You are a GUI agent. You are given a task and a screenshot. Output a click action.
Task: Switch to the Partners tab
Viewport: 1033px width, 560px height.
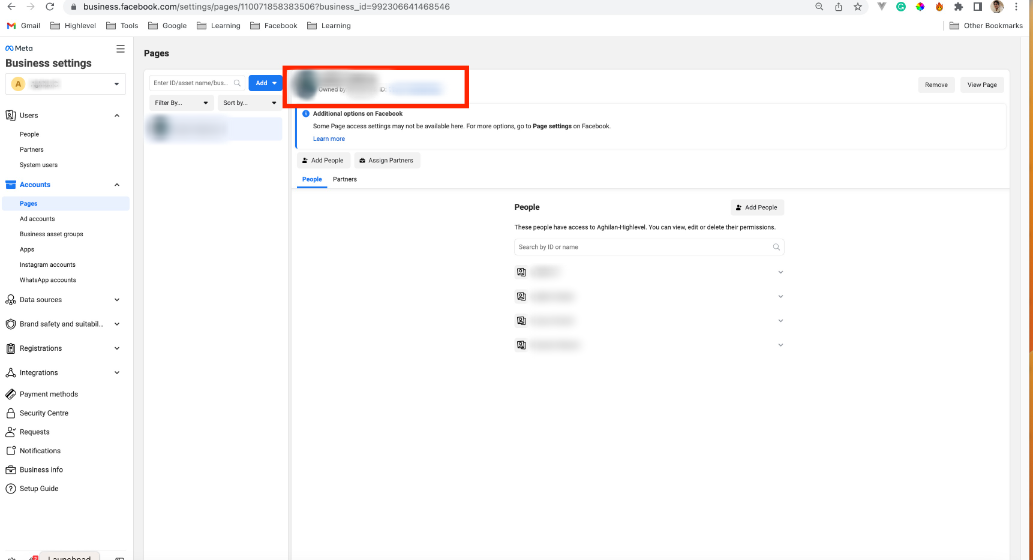(x=345, y=179)
